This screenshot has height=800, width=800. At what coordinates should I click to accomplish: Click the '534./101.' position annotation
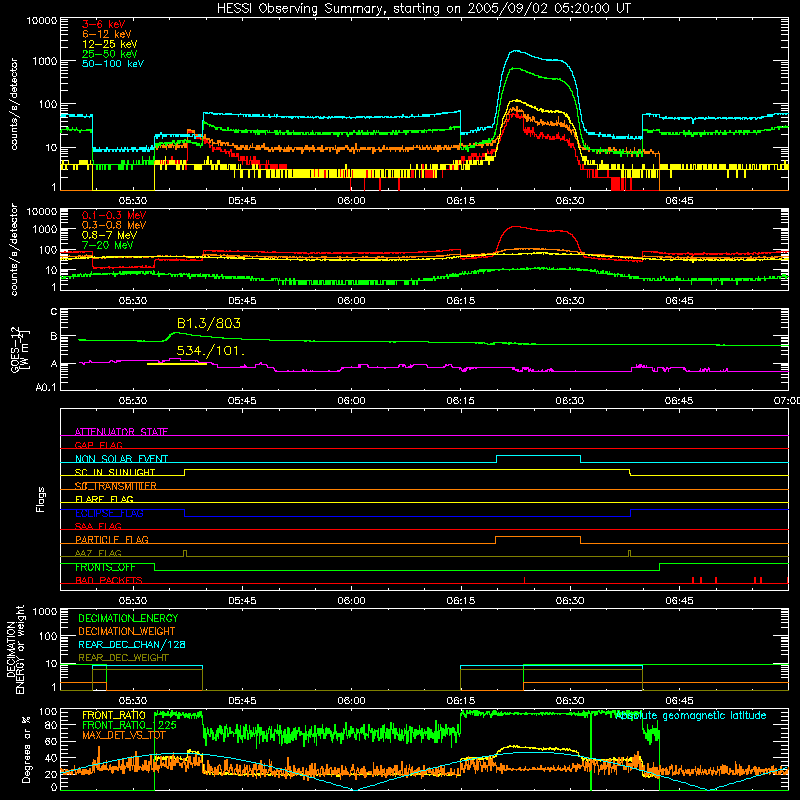click(211, 351)
